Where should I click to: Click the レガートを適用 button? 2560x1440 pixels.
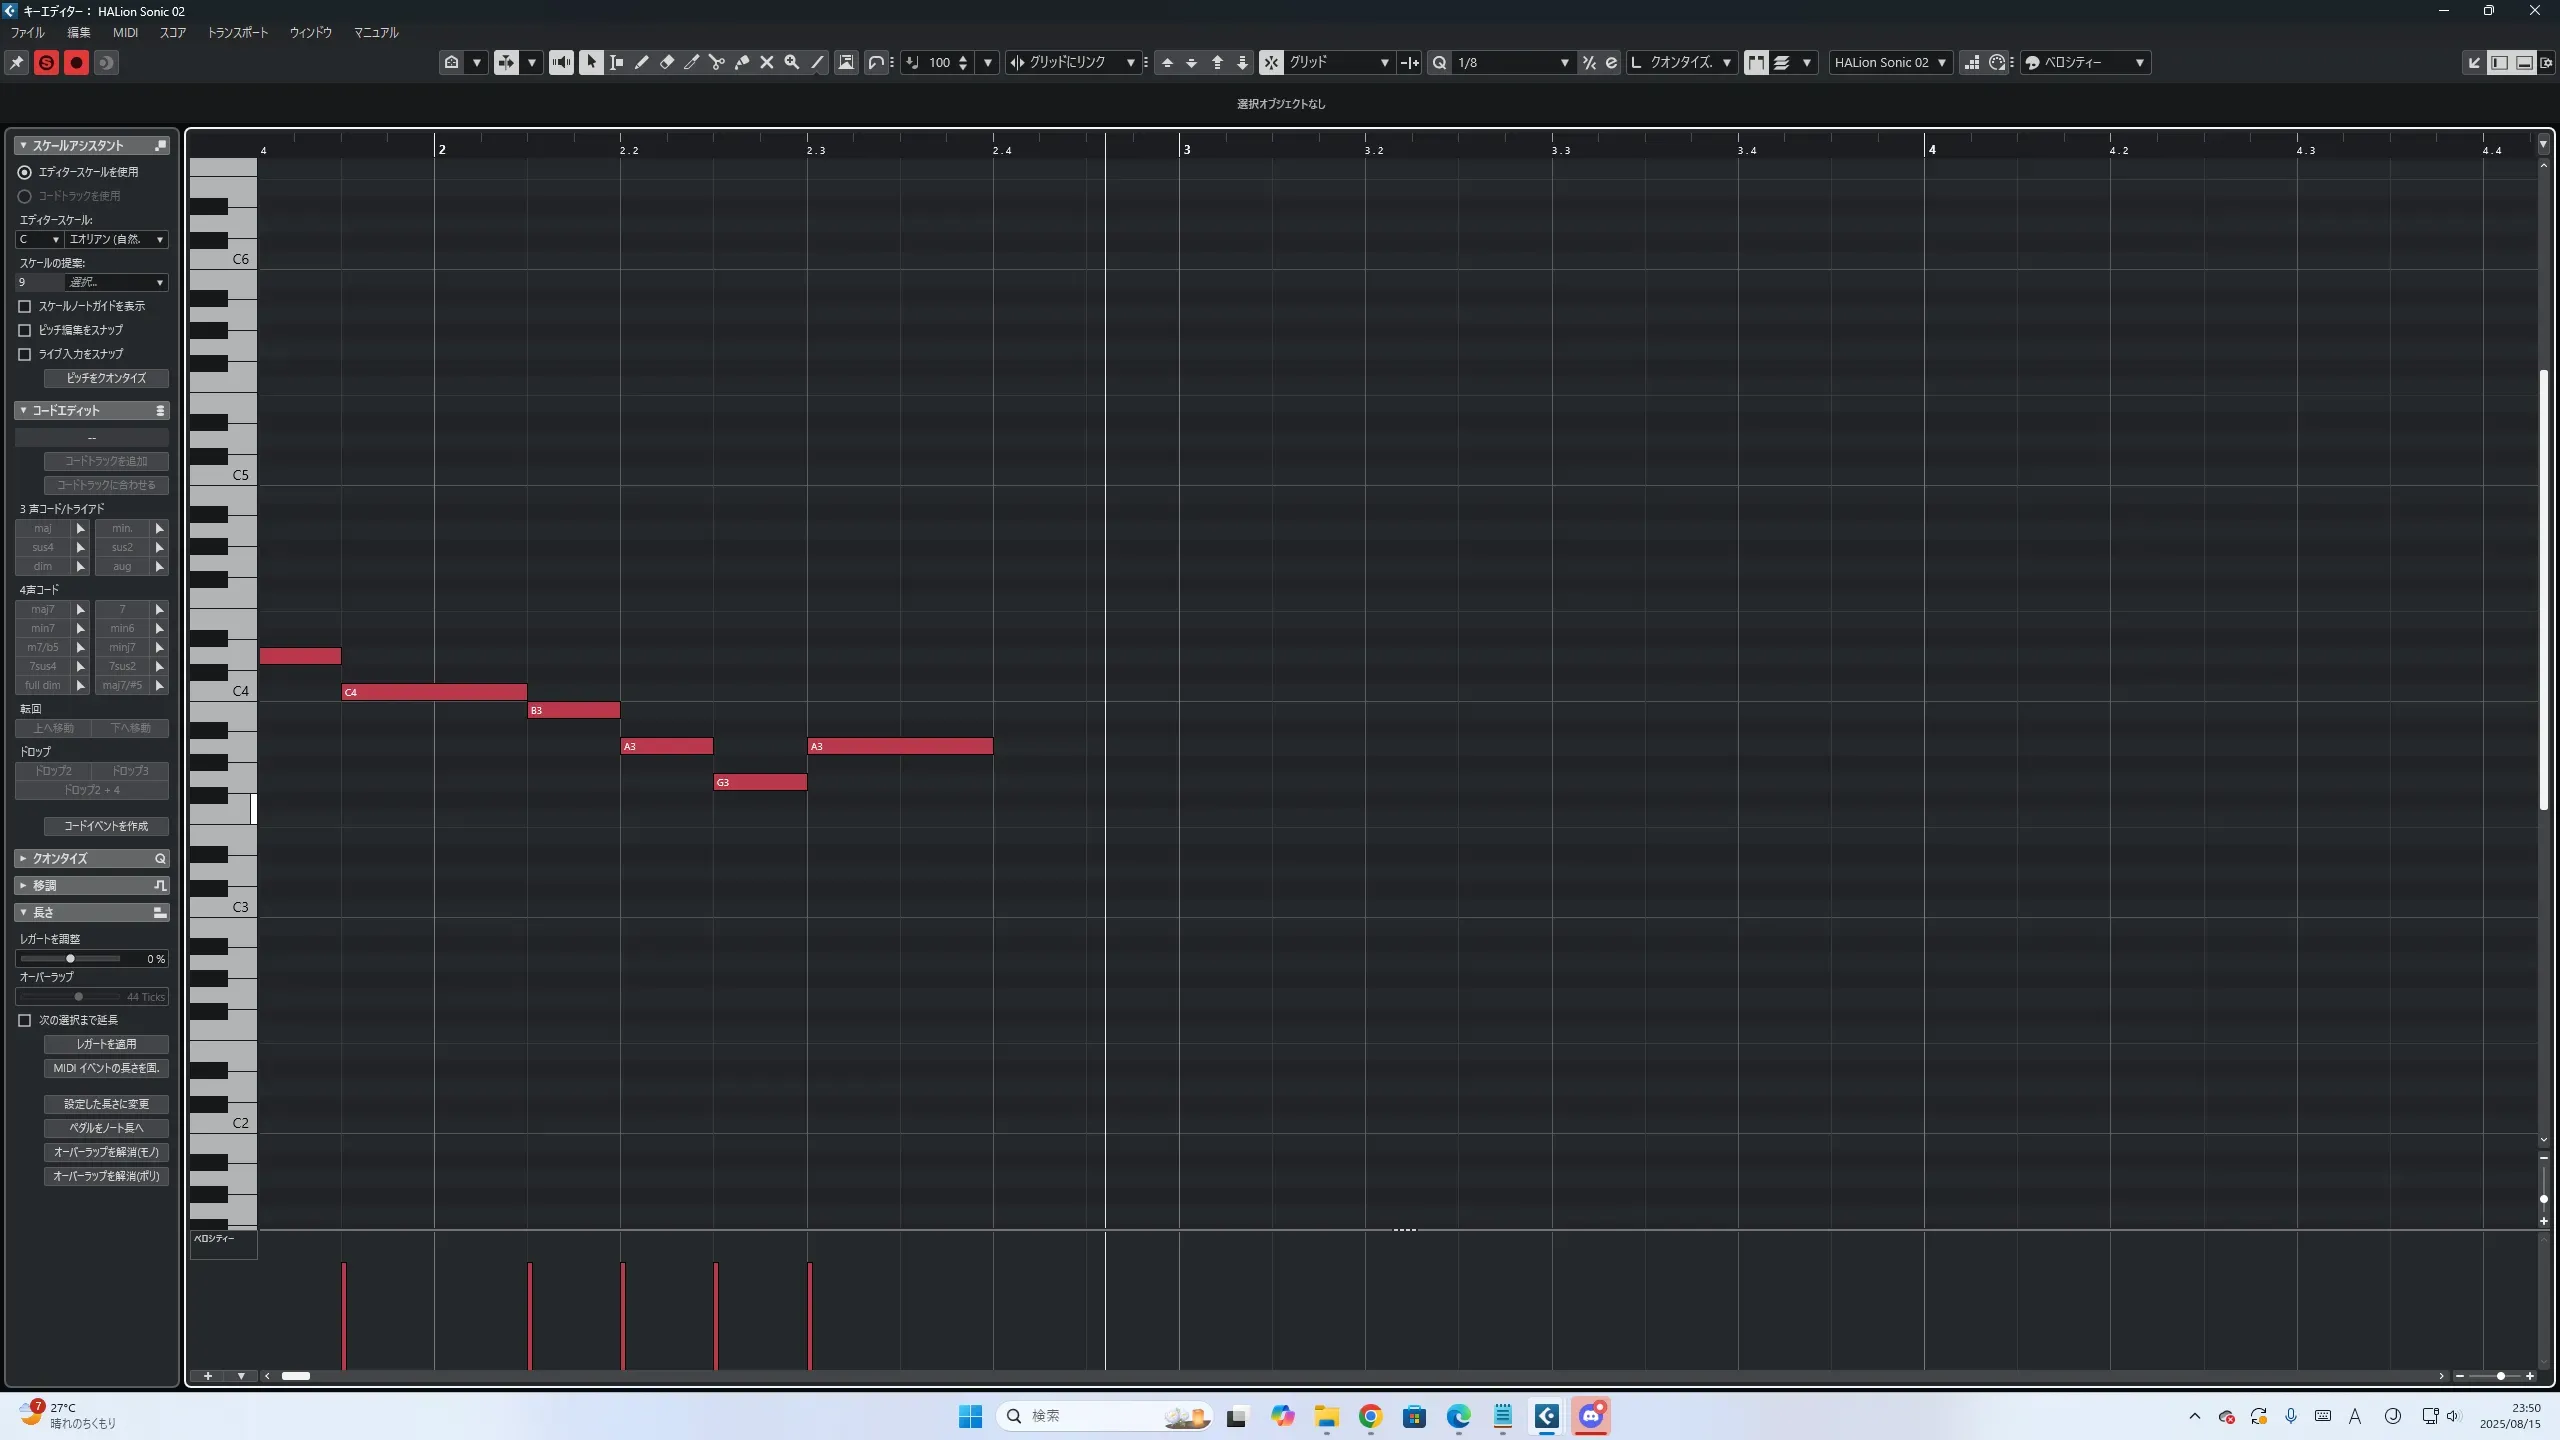[106, 1044]
